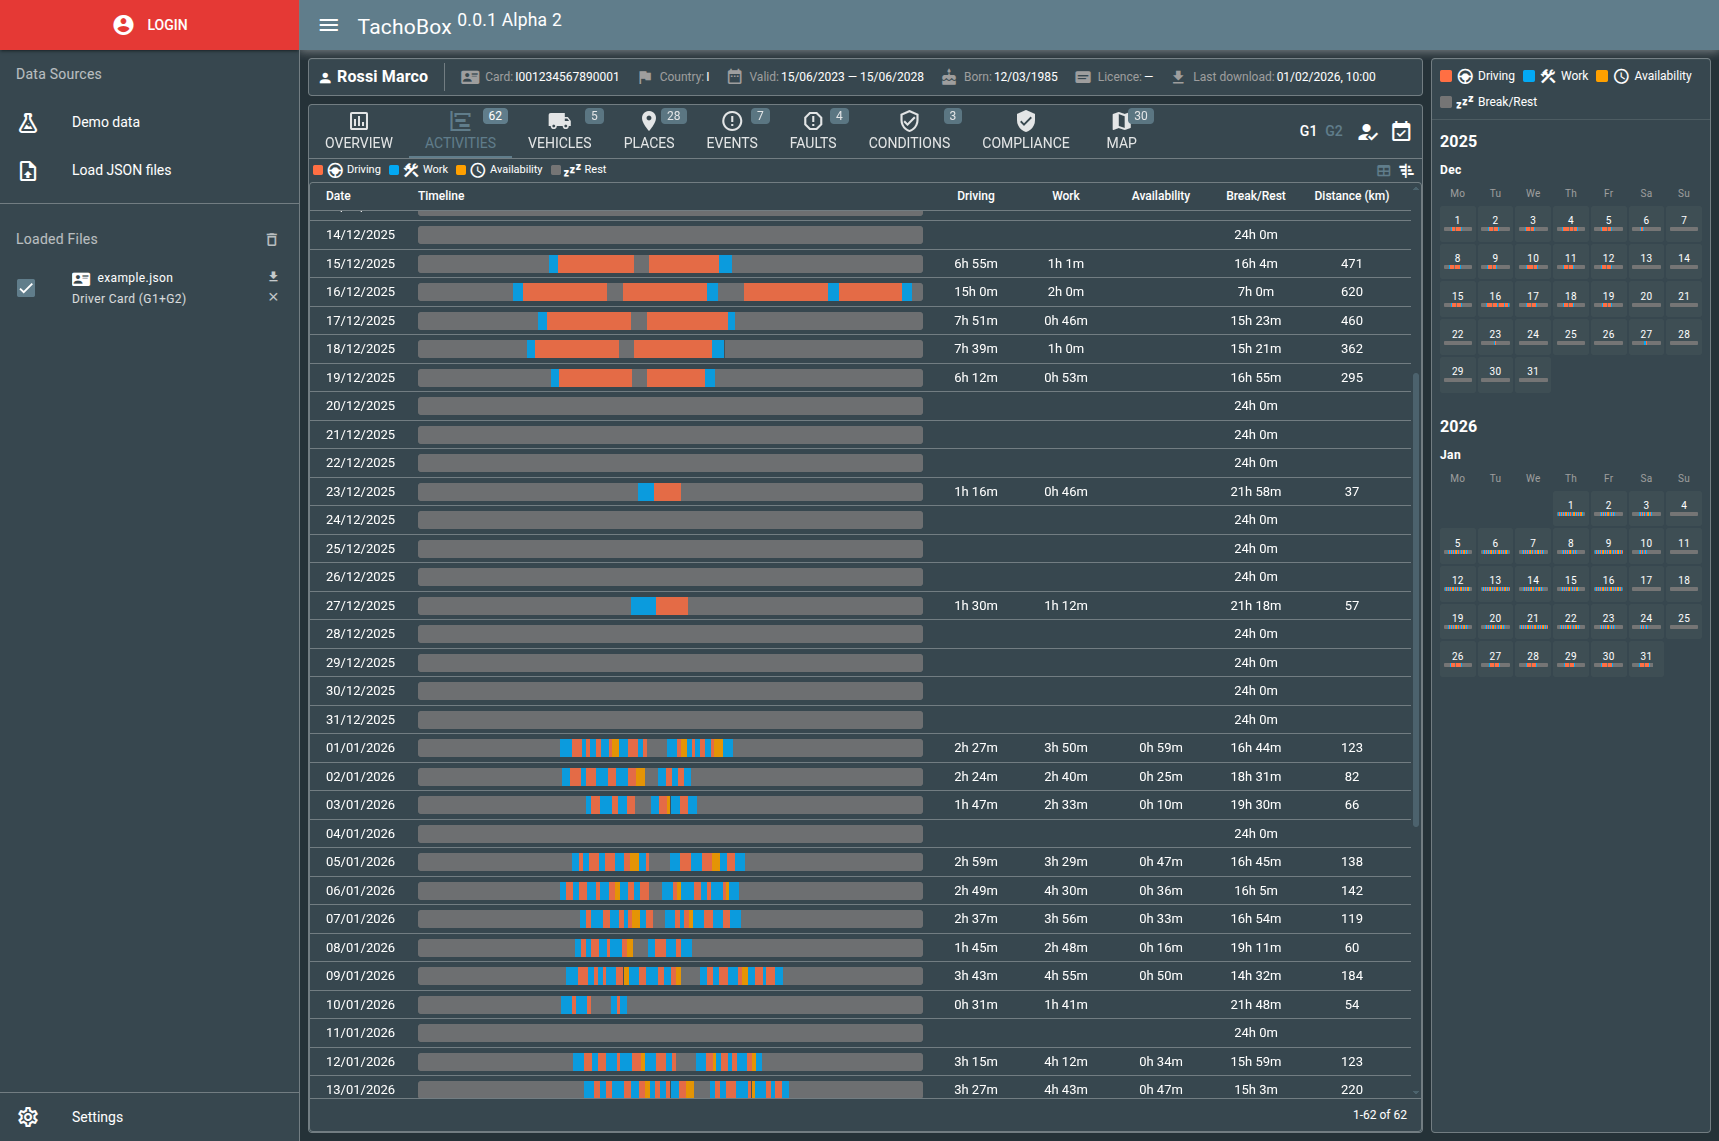Switch to the Compliance tab

click(x=1025, y=131)
